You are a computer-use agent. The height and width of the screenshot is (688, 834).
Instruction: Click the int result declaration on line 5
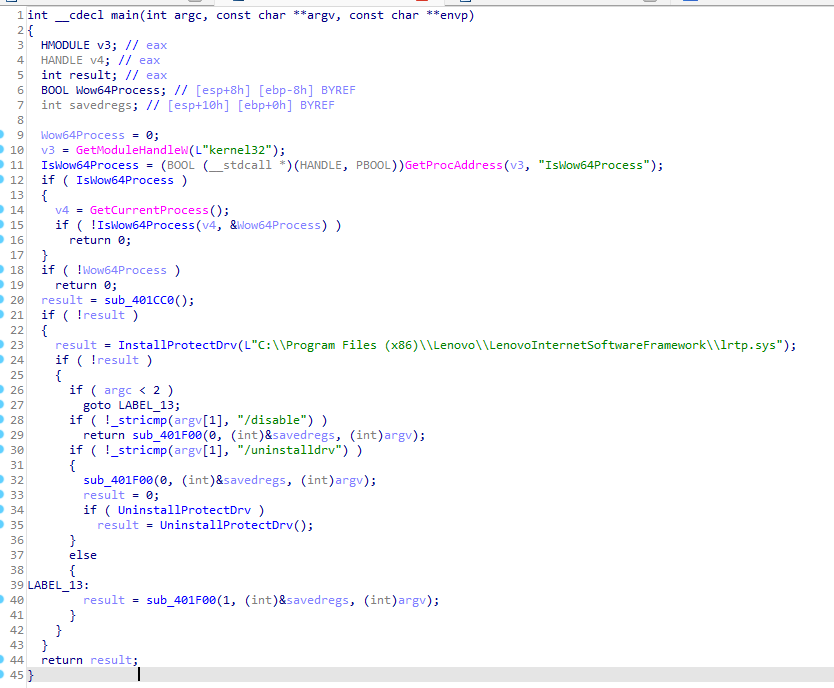coord(79,75)
